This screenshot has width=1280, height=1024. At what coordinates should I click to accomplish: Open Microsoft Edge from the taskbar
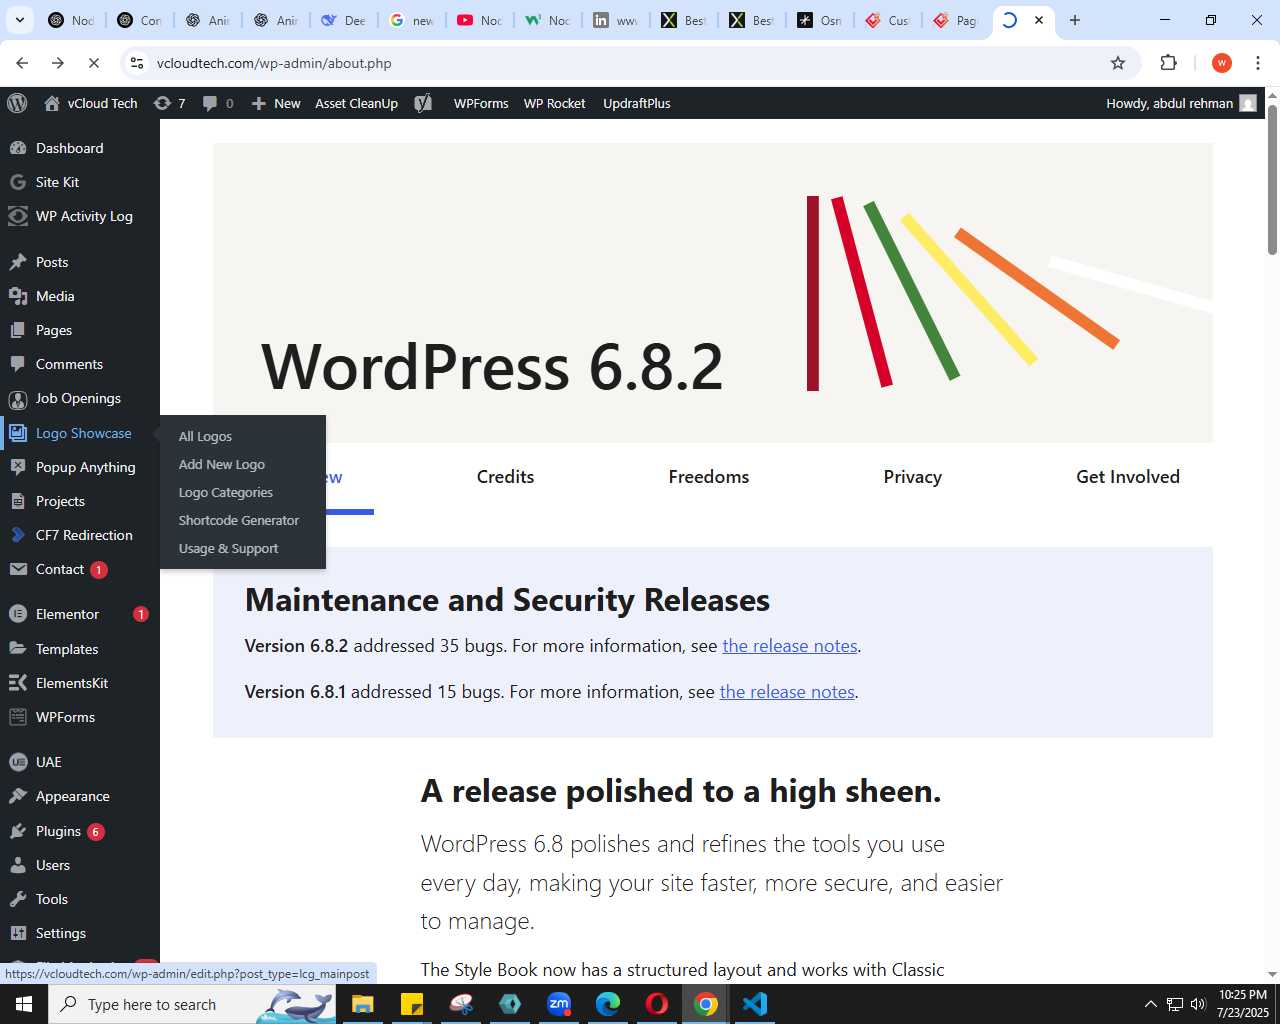(608, 1004)
